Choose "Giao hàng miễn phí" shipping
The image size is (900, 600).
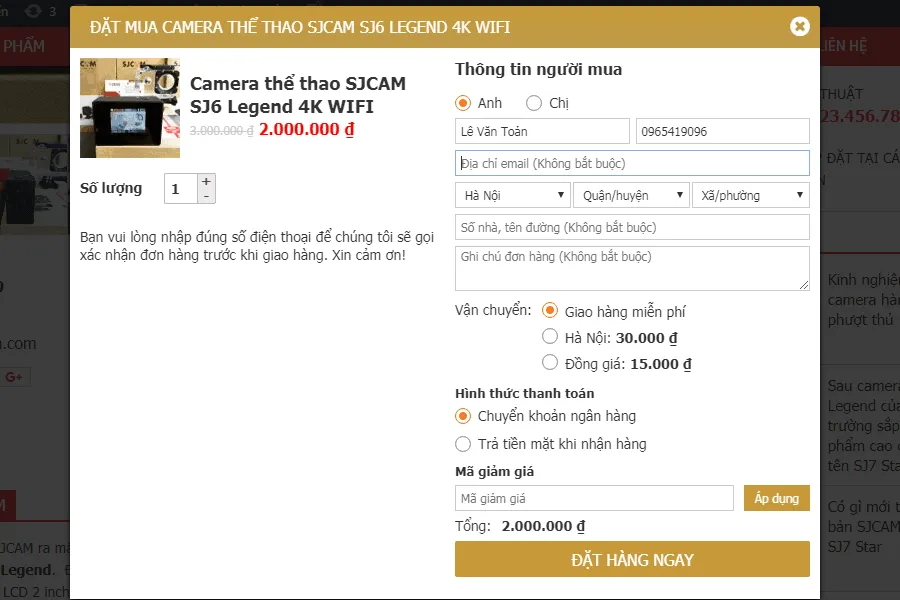click(550, 310)
